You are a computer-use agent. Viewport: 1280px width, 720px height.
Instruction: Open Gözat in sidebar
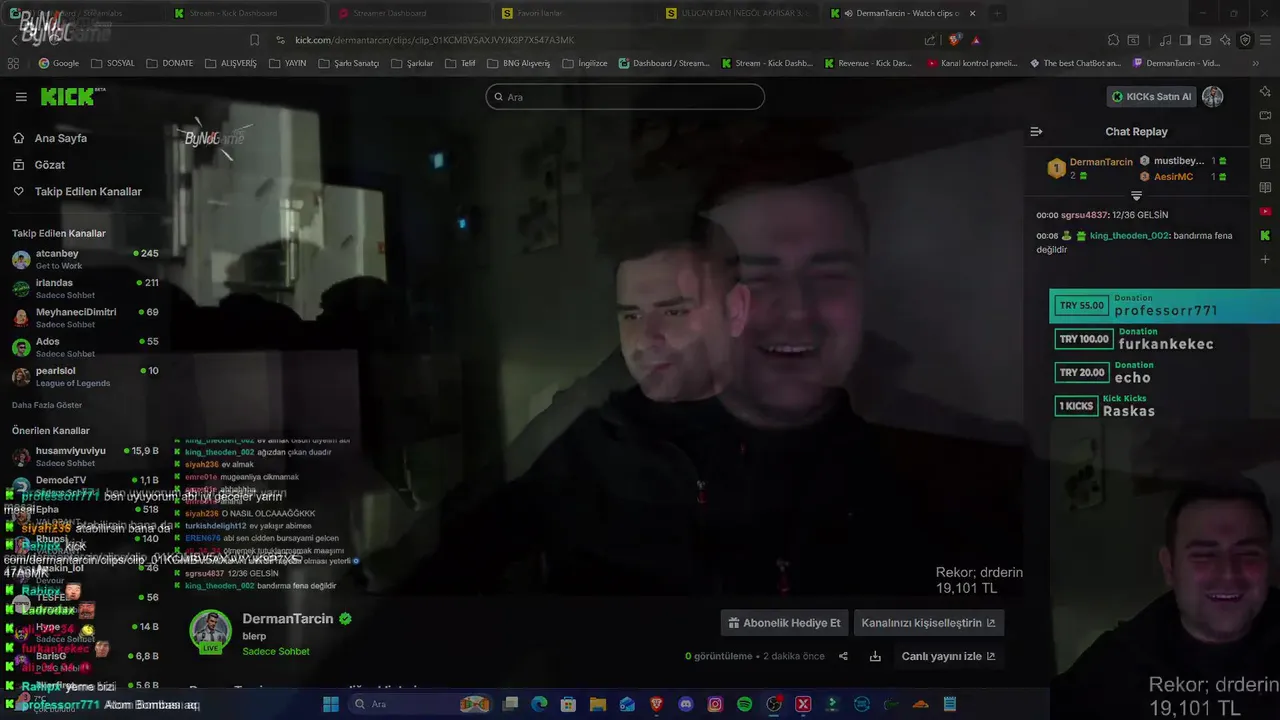pyautogui.click(x=49, y=165)
